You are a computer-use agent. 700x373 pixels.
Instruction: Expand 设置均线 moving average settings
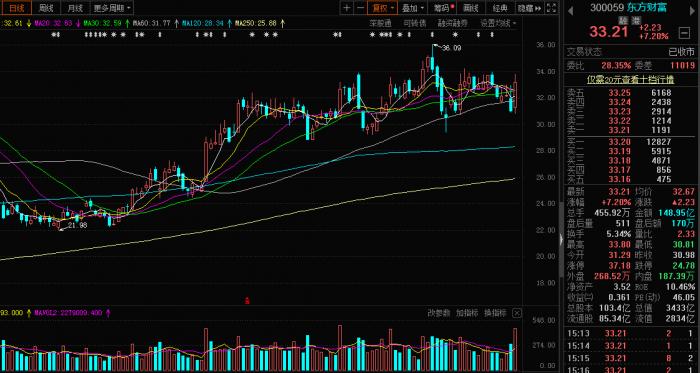(498, 23)
